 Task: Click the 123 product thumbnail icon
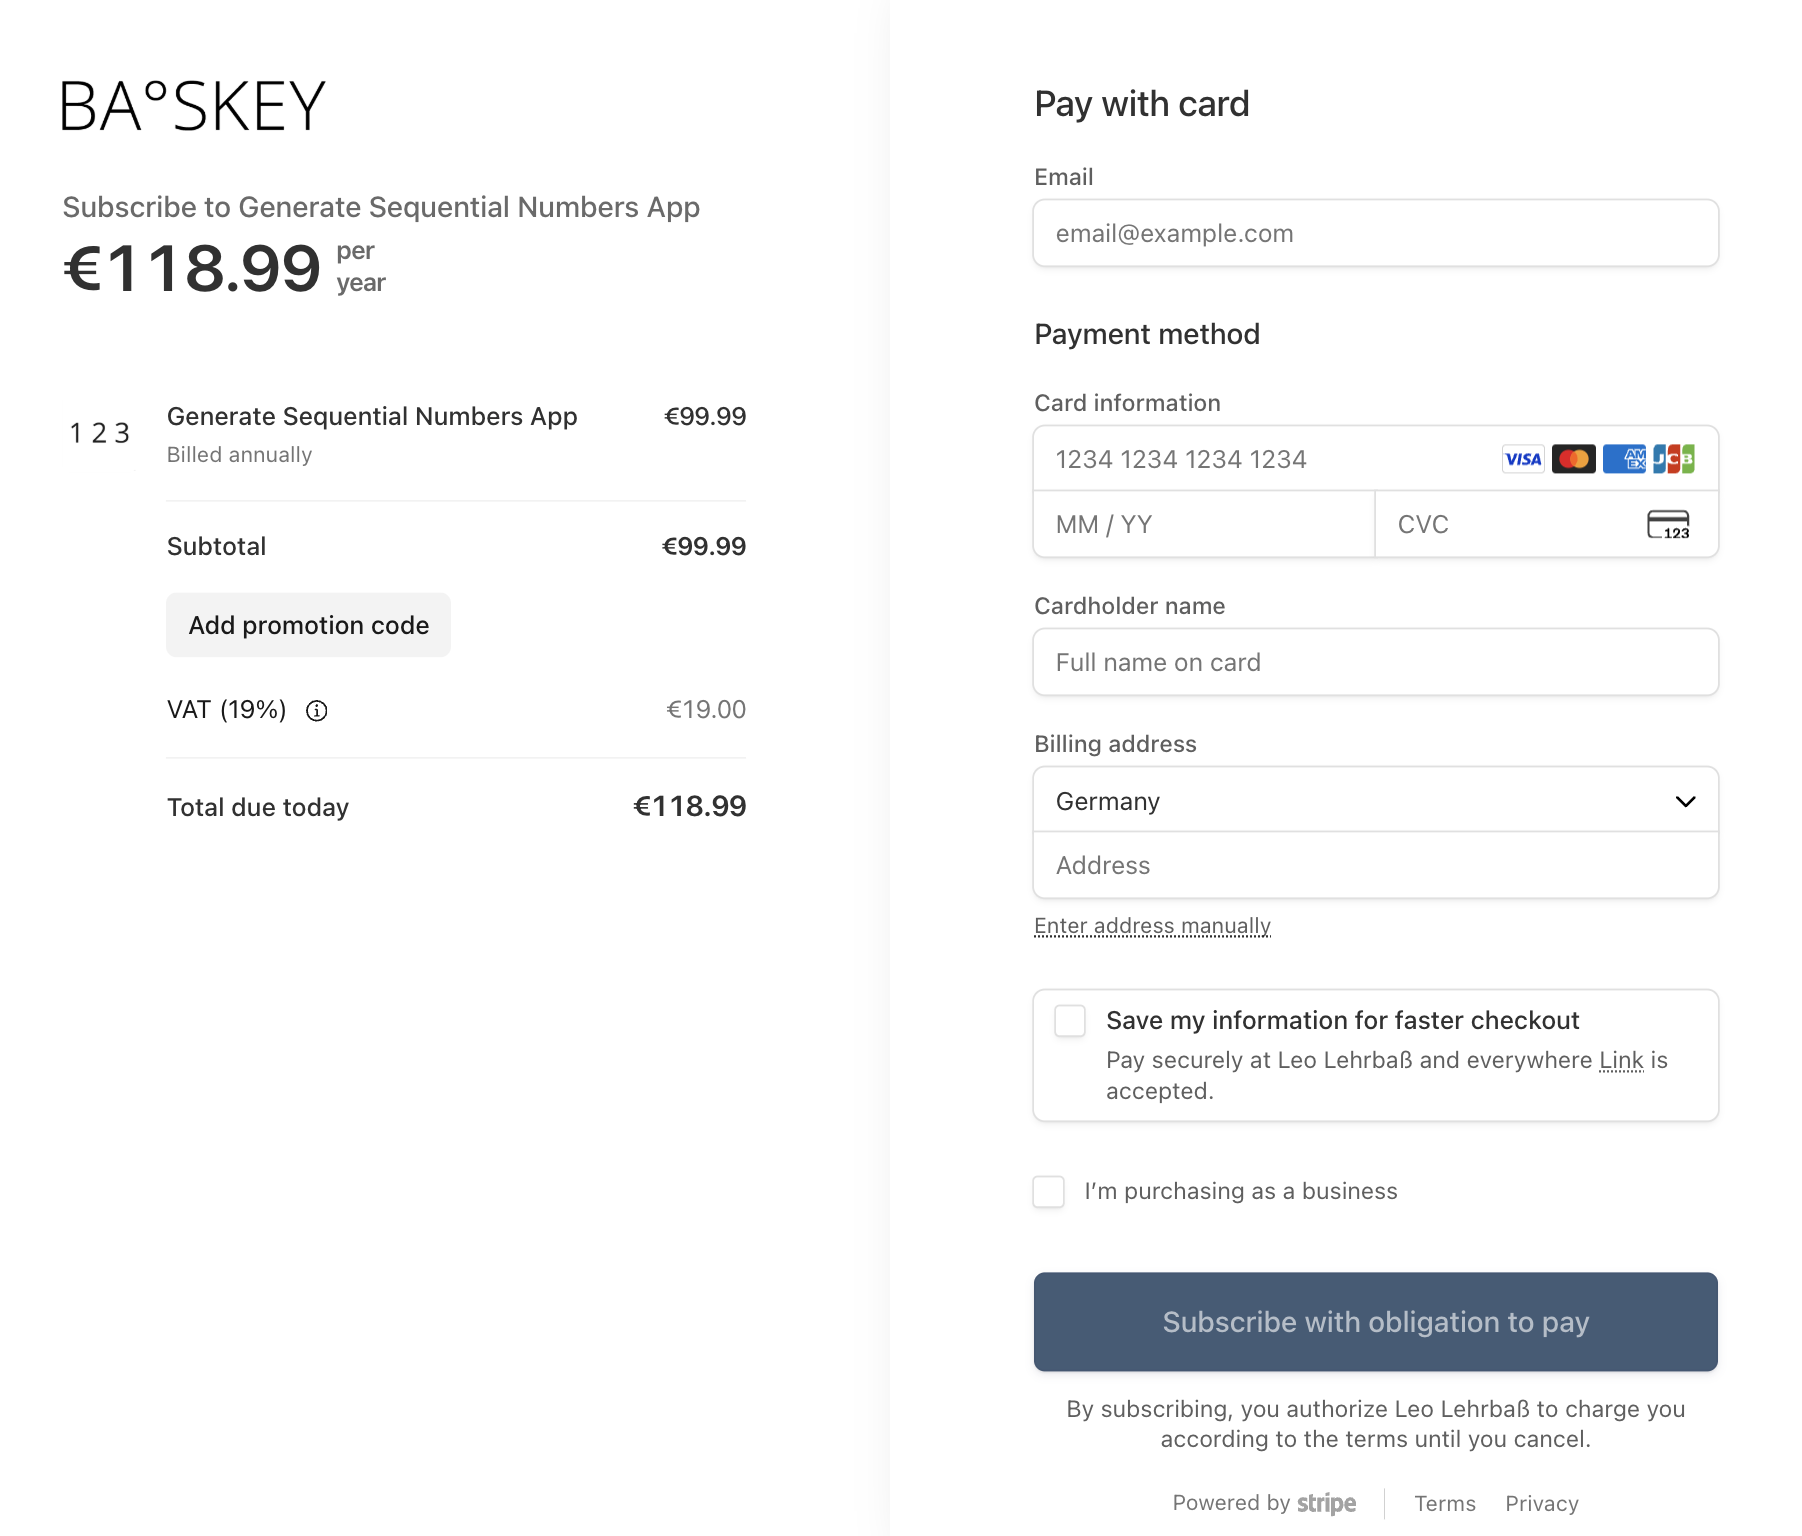pos(100,433)
